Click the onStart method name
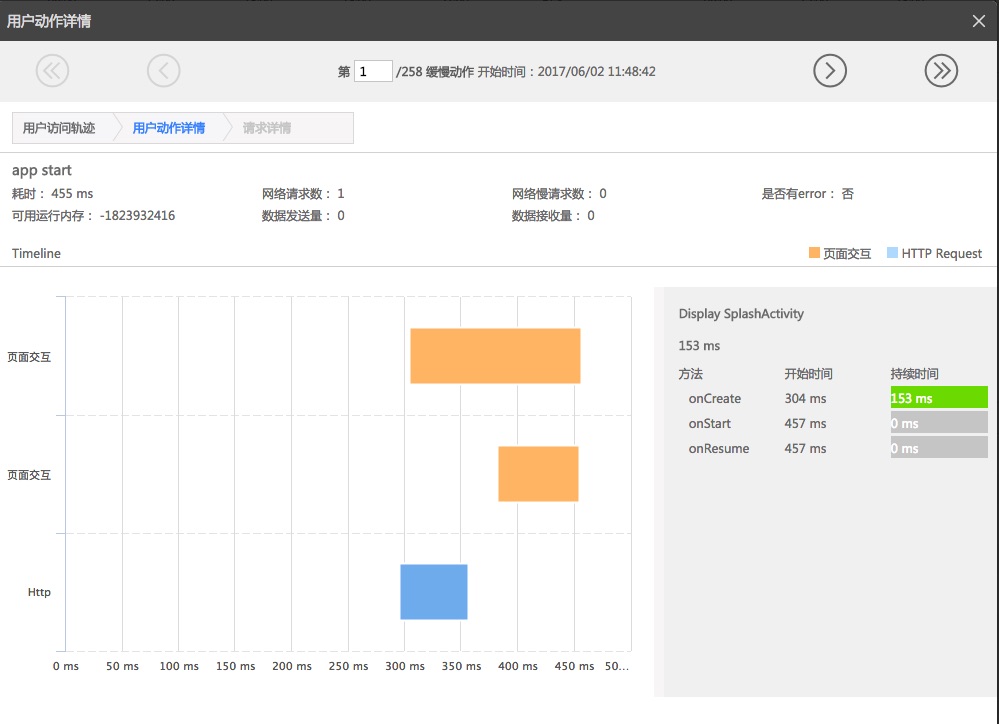 [x=709, y=423]
